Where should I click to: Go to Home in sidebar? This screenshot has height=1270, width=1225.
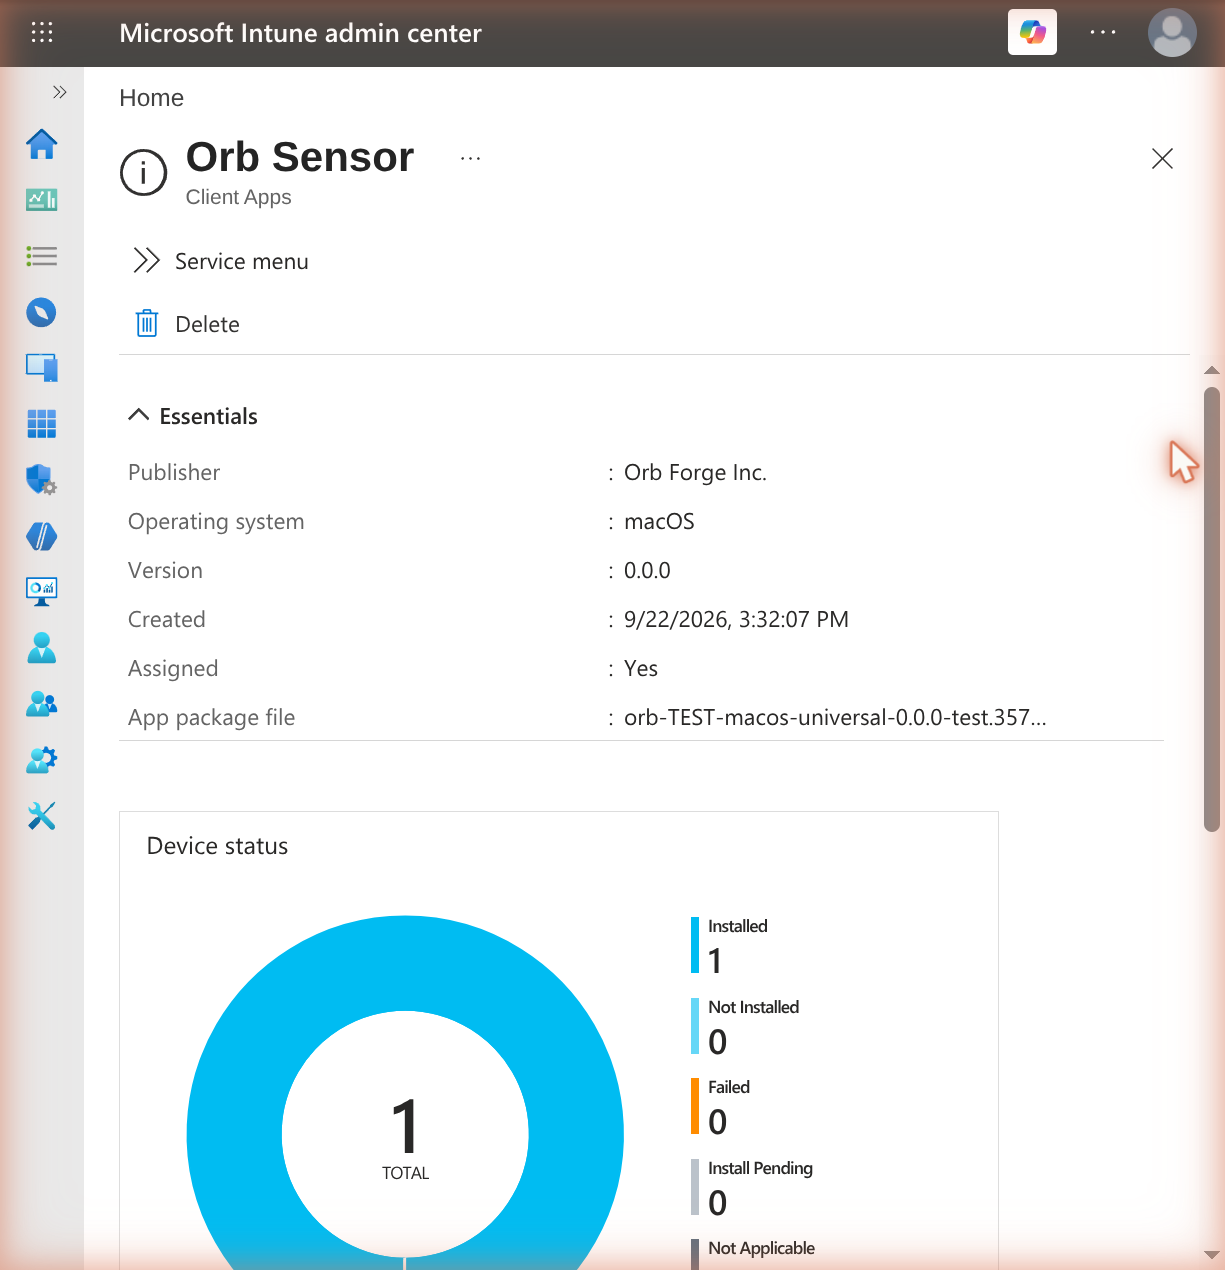(x=42, y=144)
